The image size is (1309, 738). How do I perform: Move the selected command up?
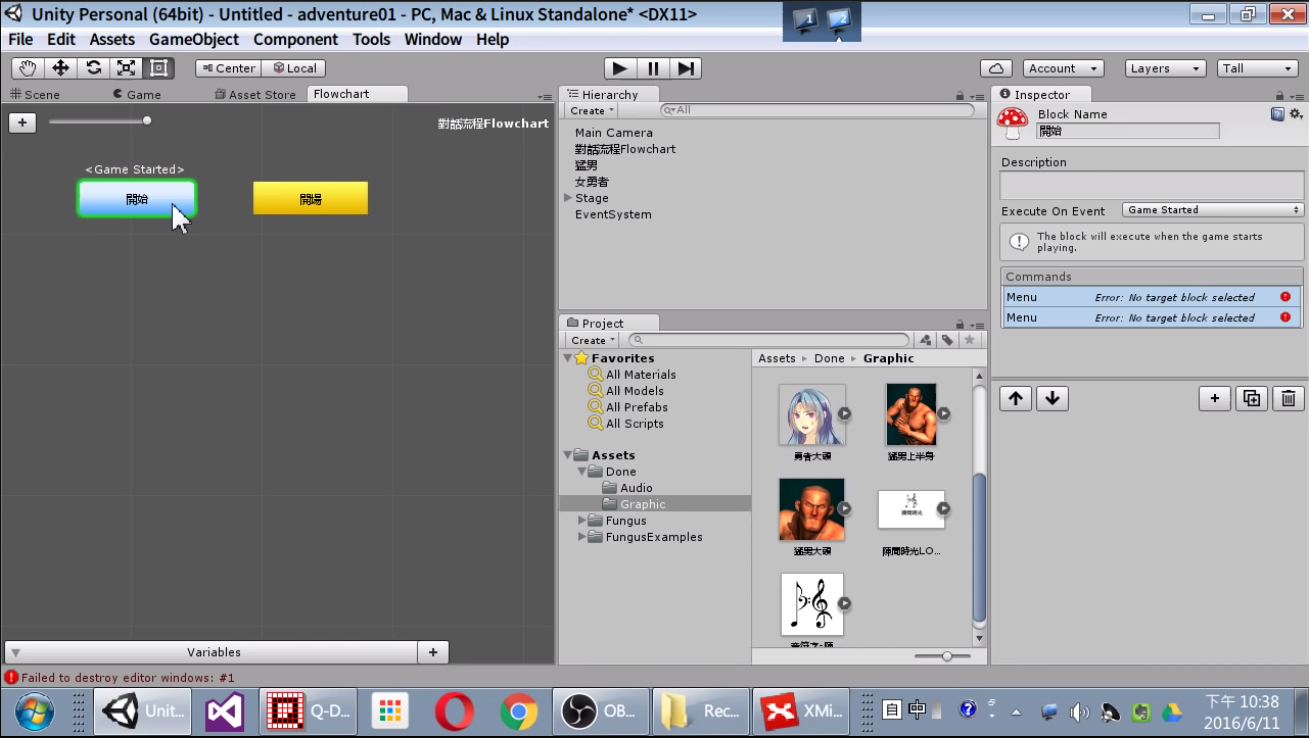tap(1016, 398)
